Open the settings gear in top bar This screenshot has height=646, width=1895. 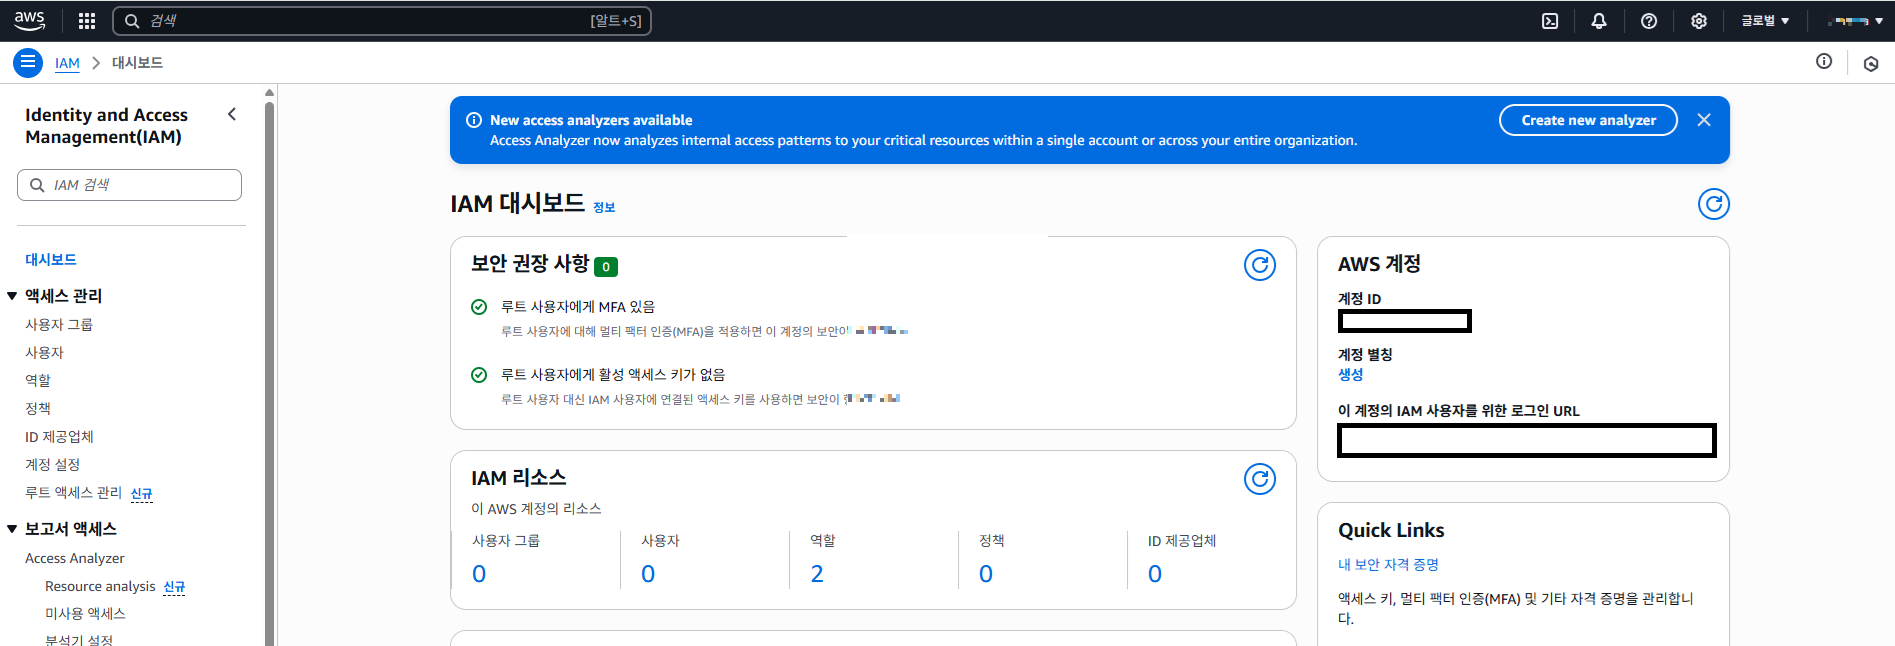pos(1699,21)
